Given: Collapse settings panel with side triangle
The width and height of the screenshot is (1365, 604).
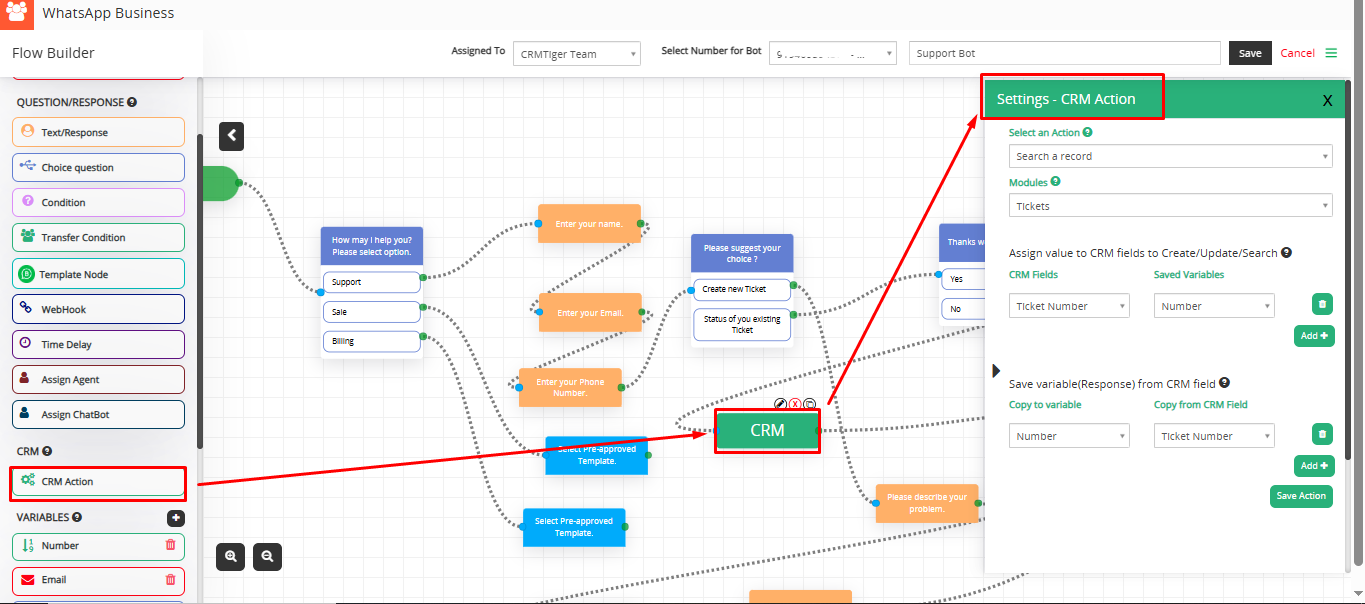Looking at the screenshot, I should [996, 371].
